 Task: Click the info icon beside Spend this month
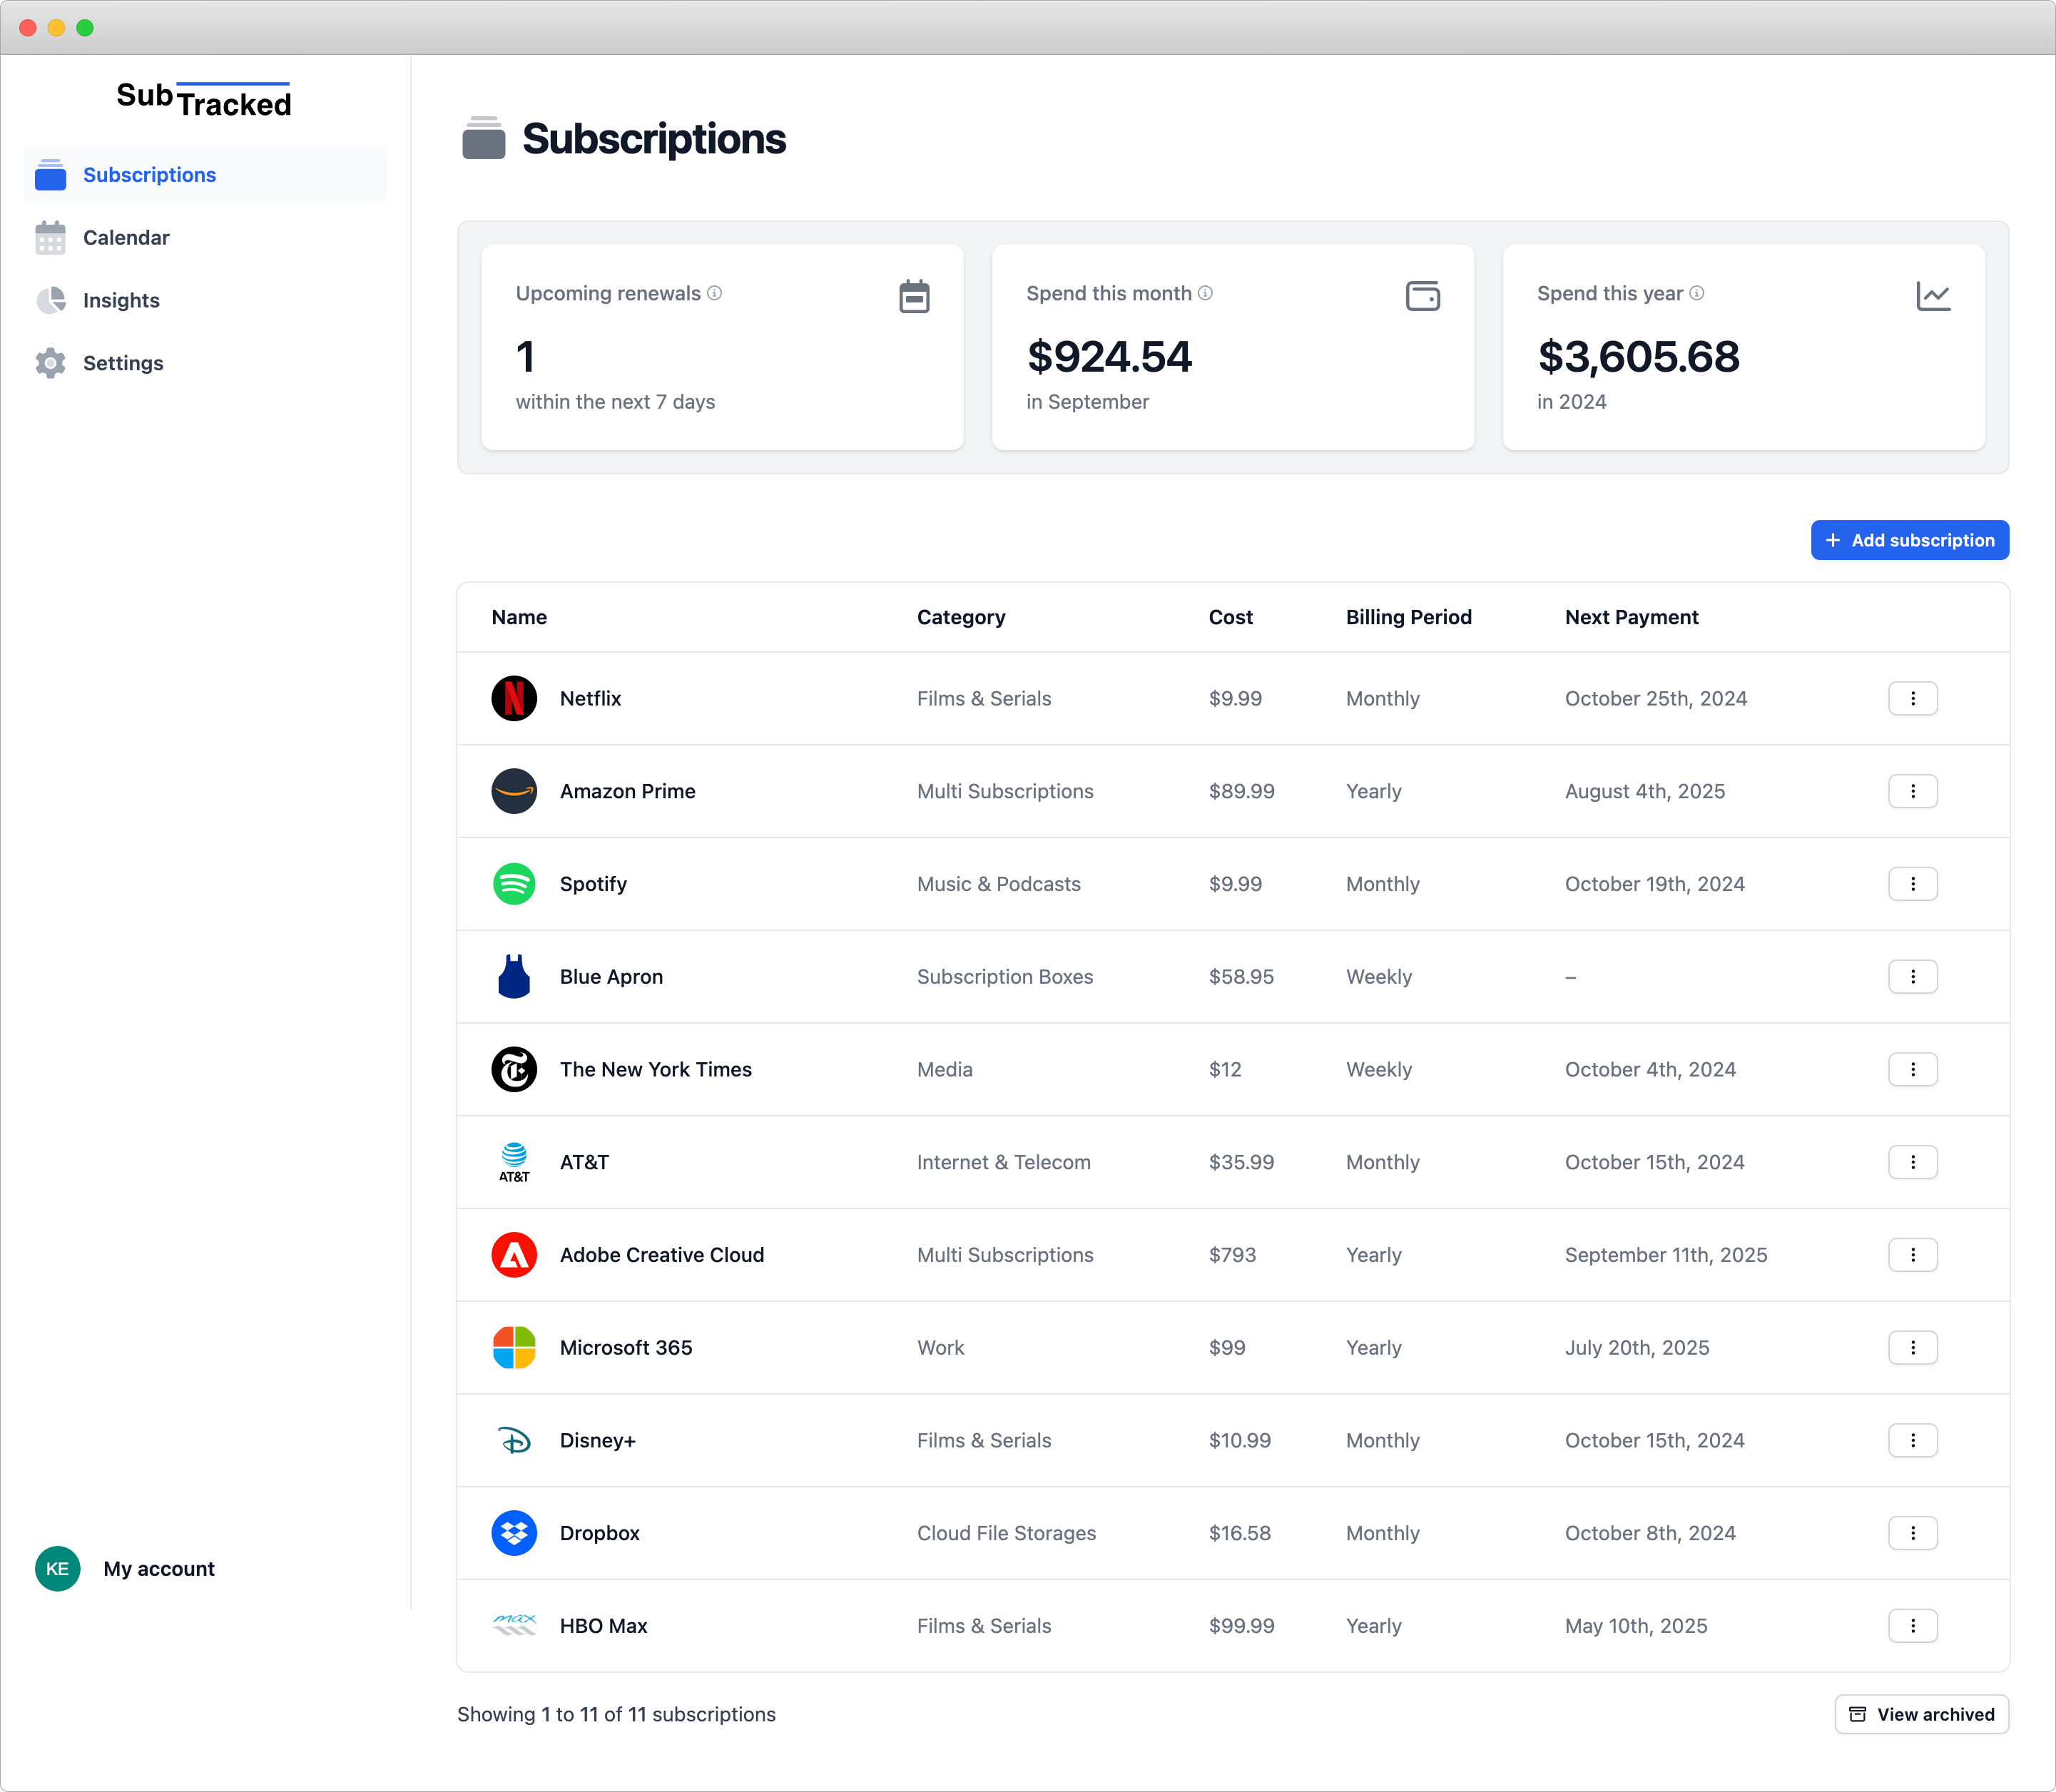pyautogui.click(x=1206, y=293)
